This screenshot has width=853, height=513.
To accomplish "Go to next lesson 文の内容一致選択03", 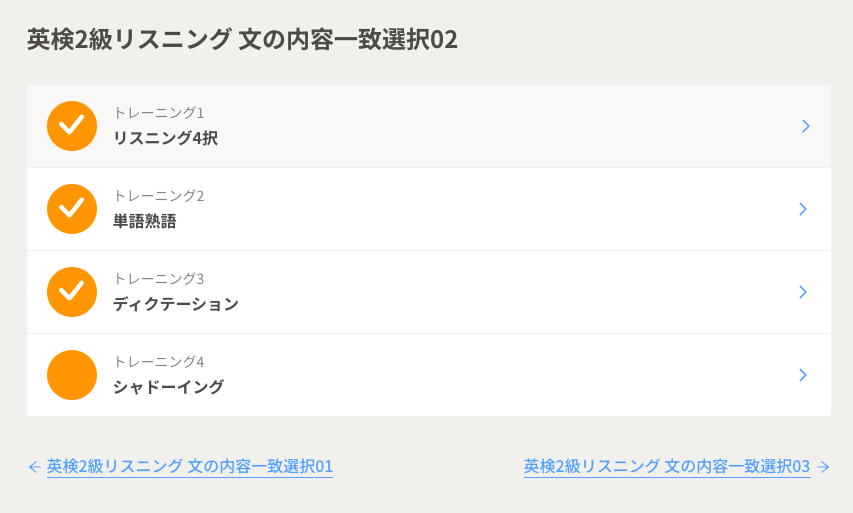I will tap(667, 467).
